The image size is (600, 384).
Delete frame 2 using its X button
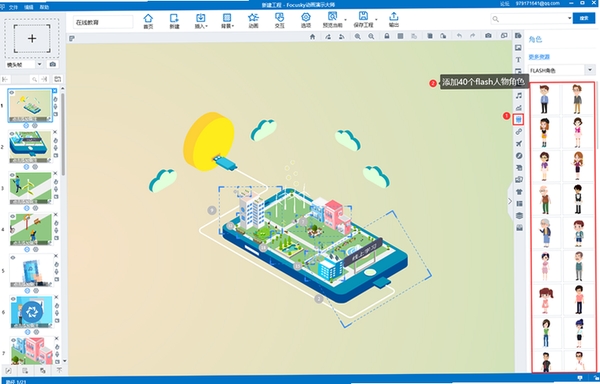[55, 132]
